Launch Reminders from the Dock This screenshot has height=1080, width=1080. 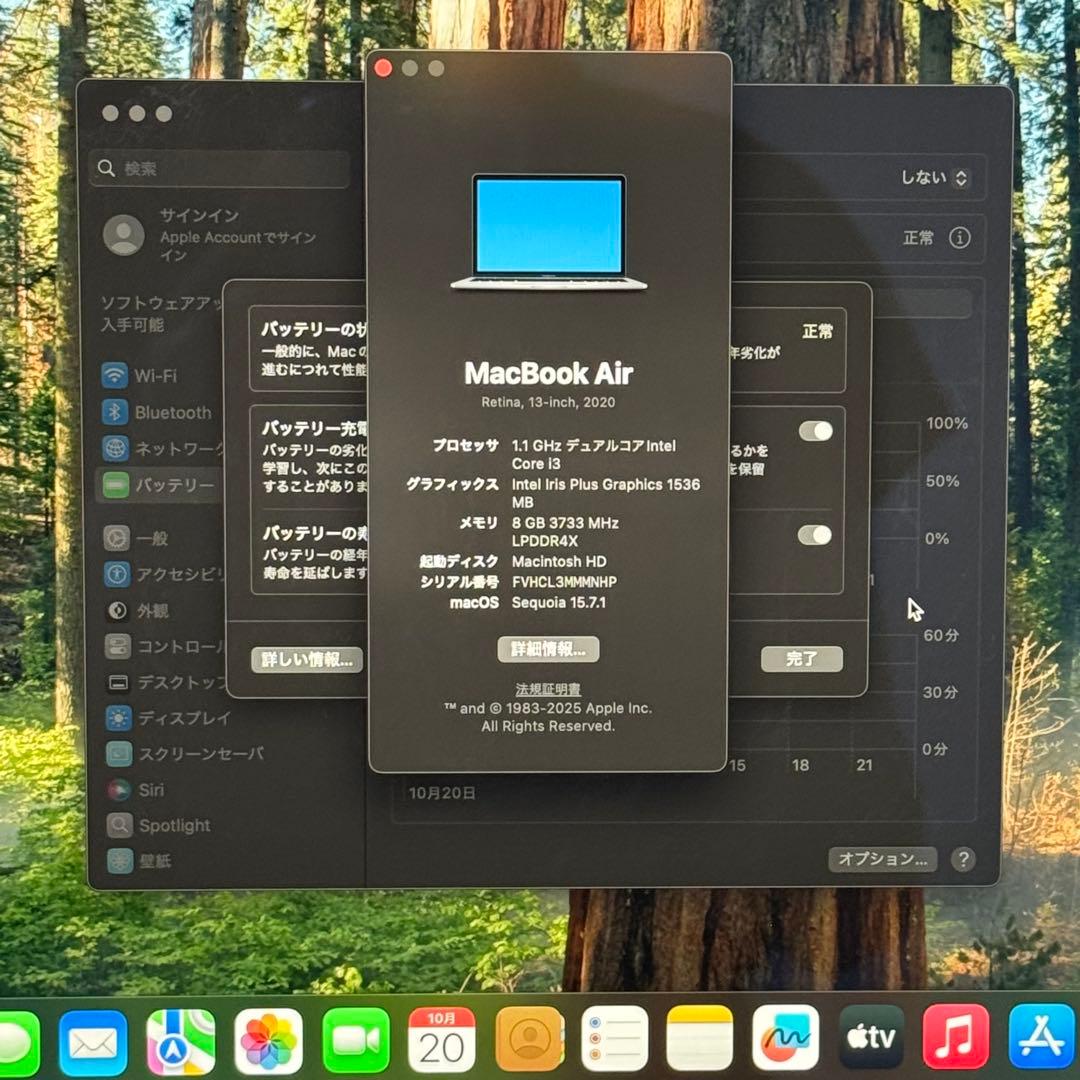click(614, 1039)
